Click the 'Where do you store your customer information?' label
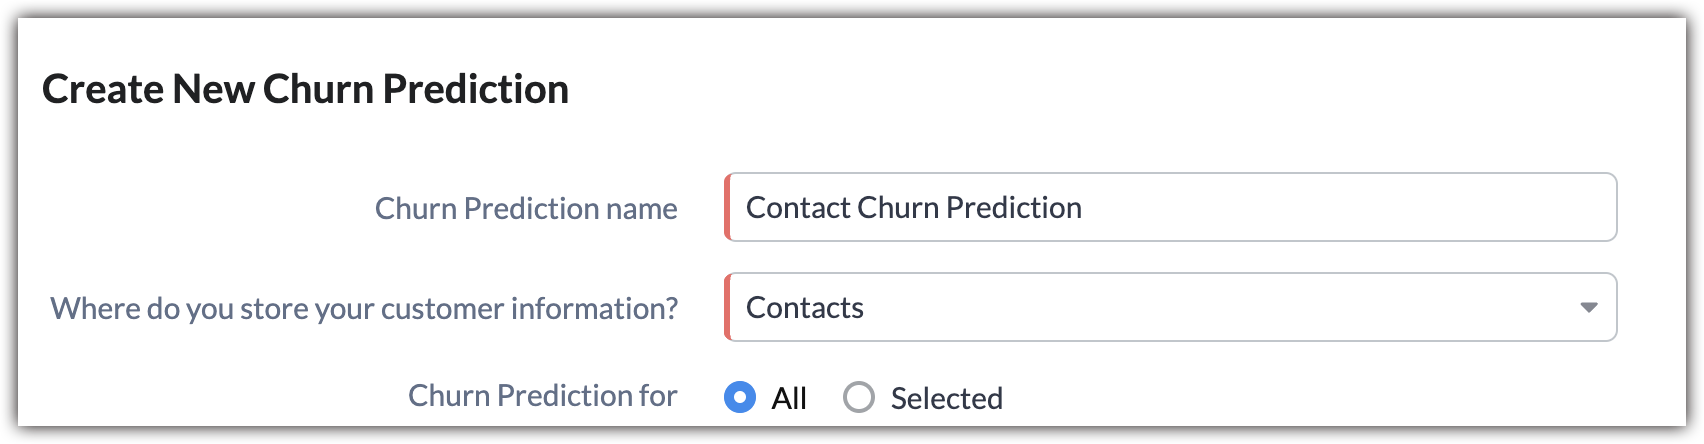The width and height of the screenshot is (1704, 444). pyautogui.click(x=364, y=308)
